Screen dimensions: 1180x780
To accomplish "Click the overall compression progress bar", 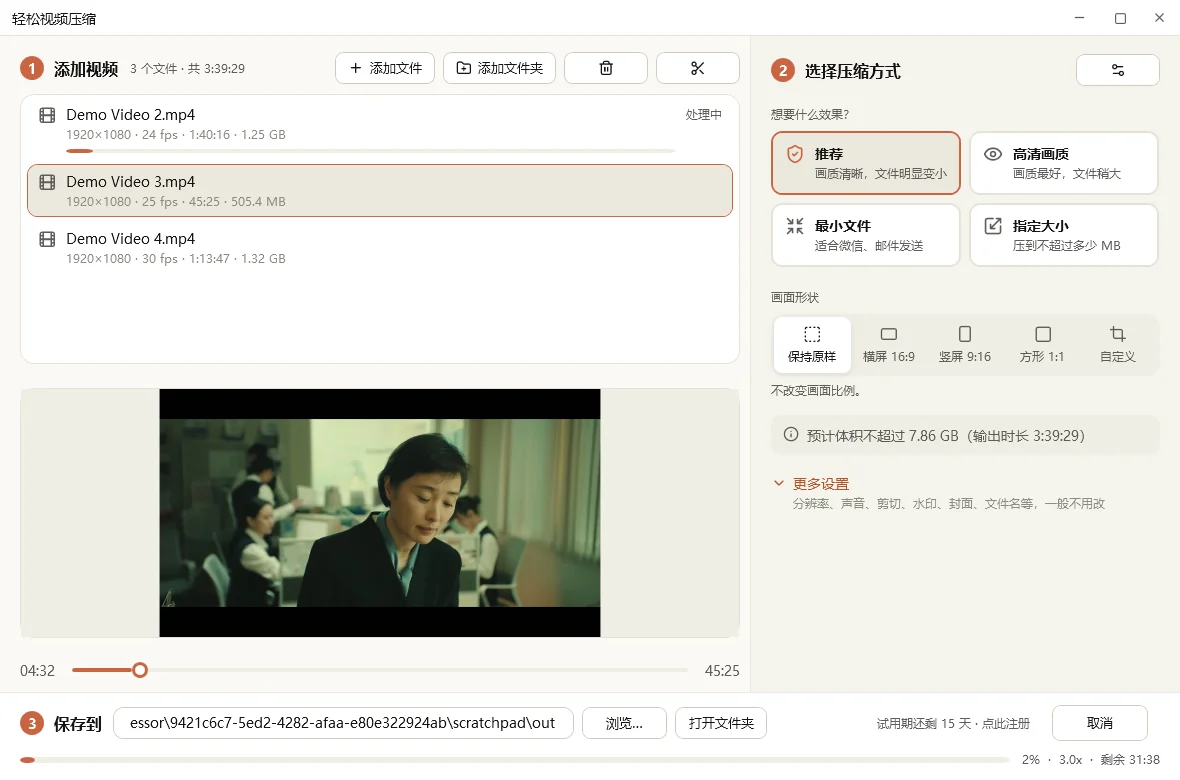I will (x=514, y=760).
